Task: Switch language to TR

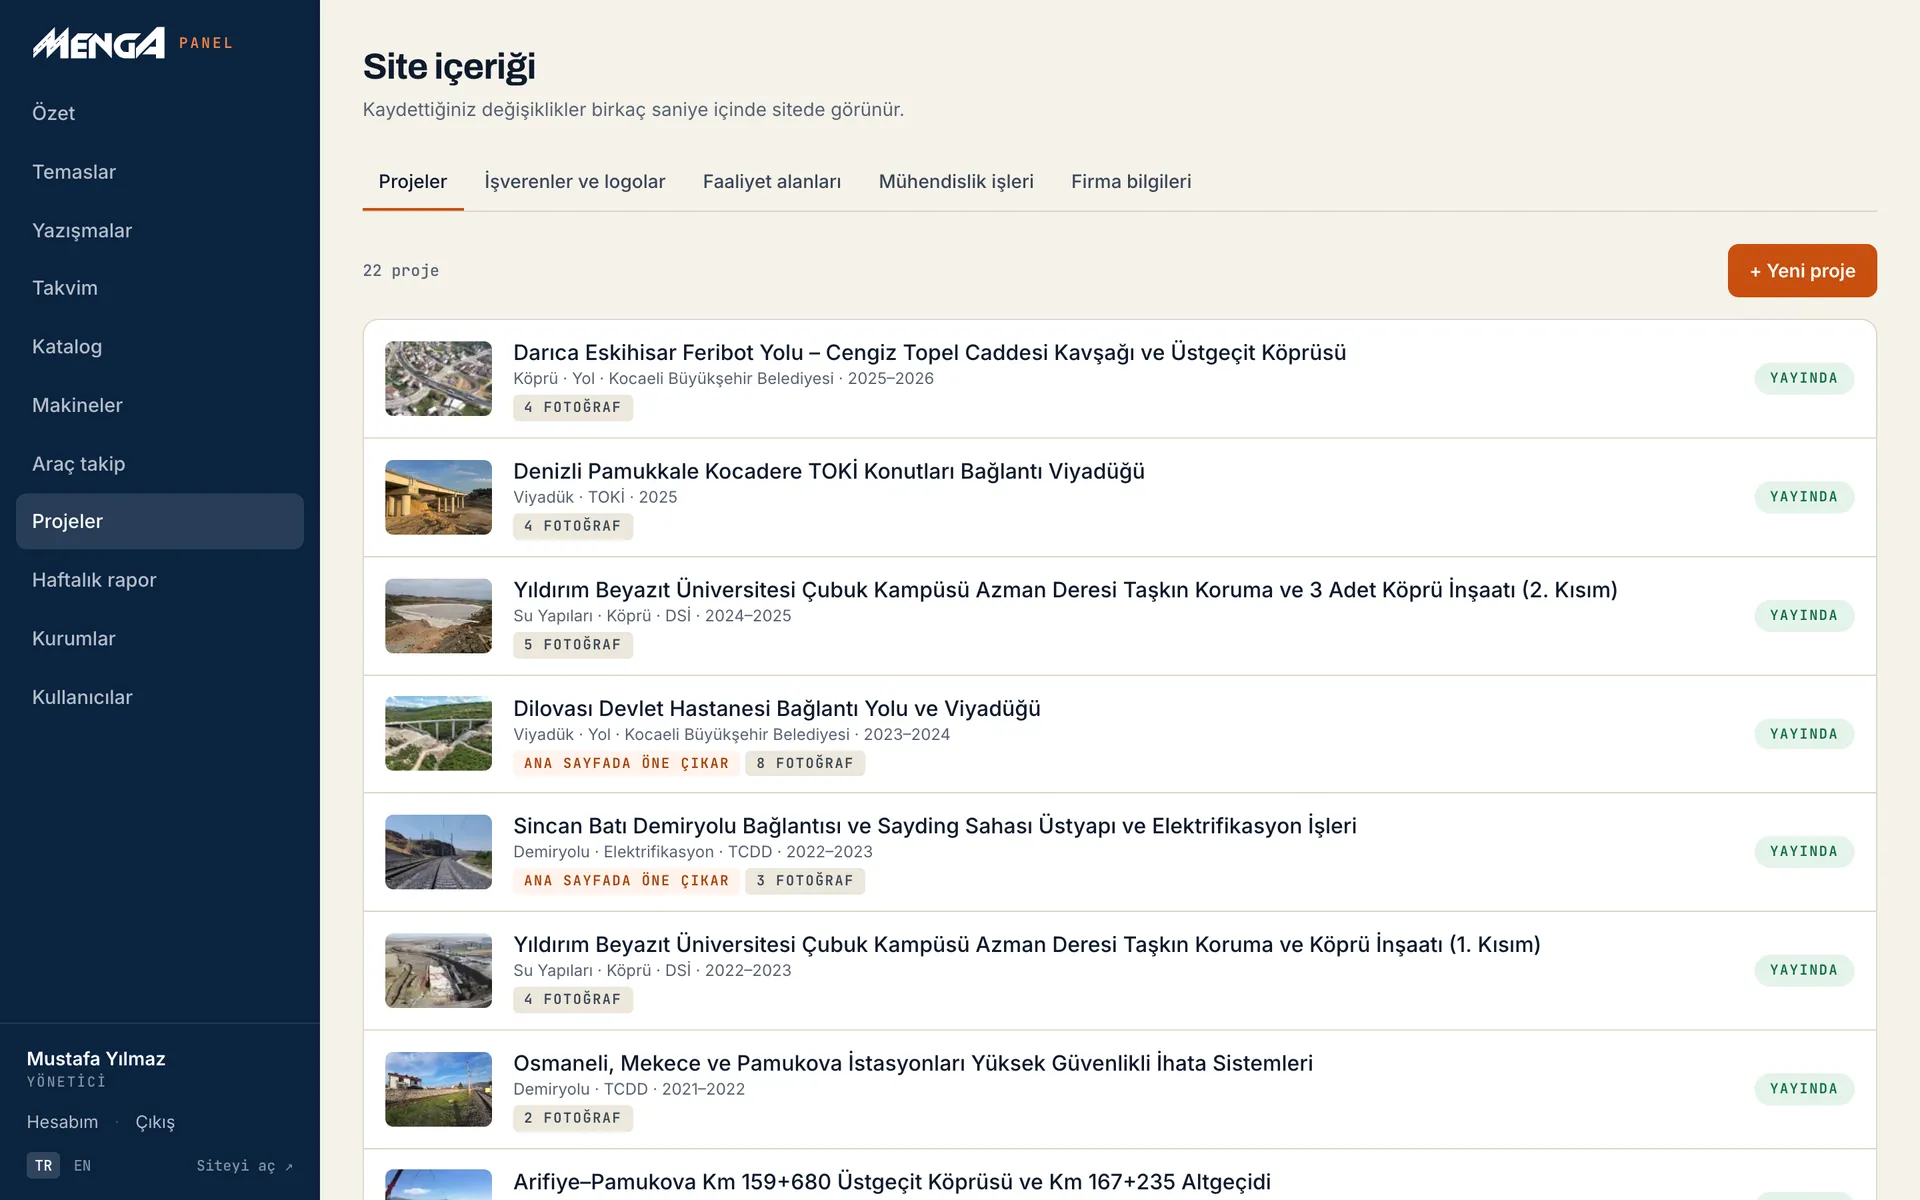Action: [x=43, y=1166]
